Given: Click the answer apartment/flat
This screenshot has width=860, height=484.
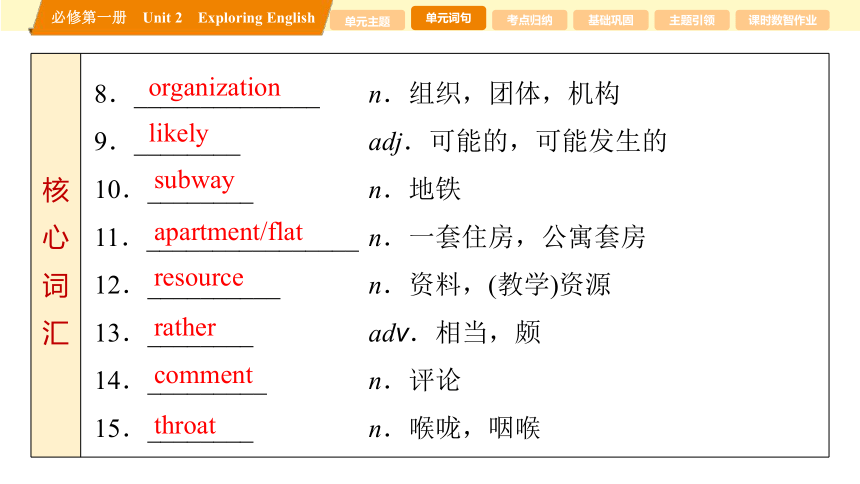Looking at the screenshot, I should coord(228,233).
